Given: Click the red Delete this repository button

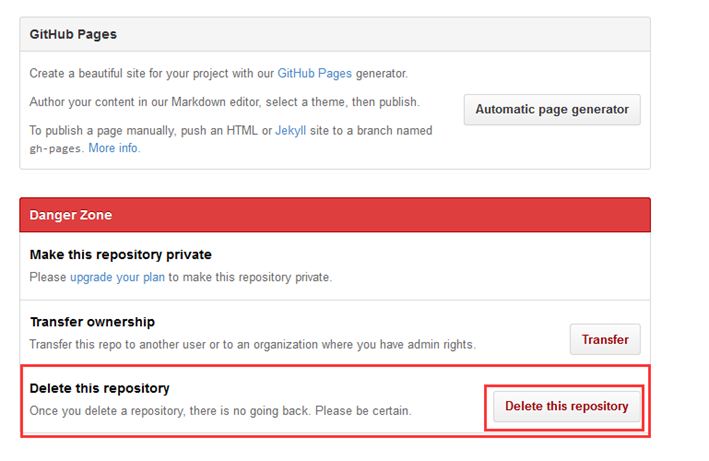Looking at the screenshot, I should [566, 406].
